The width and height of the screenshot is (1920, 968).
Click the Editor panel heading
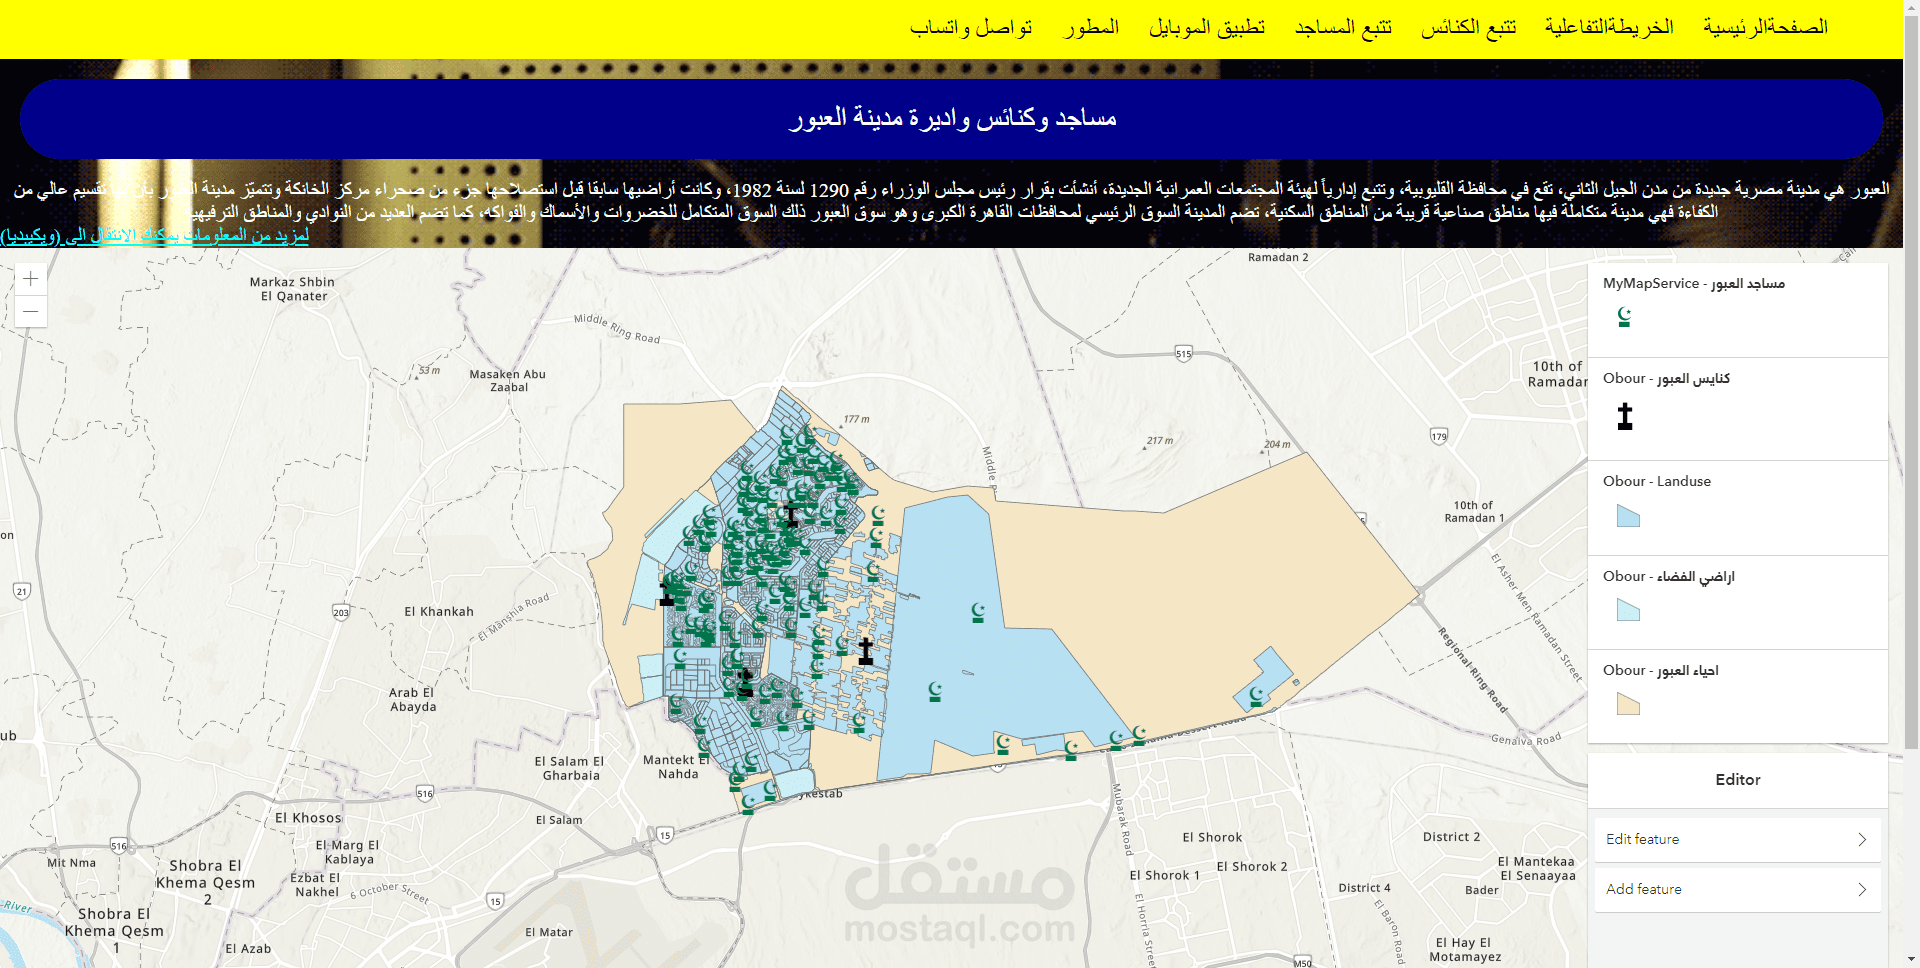[x=1738, y=780]
